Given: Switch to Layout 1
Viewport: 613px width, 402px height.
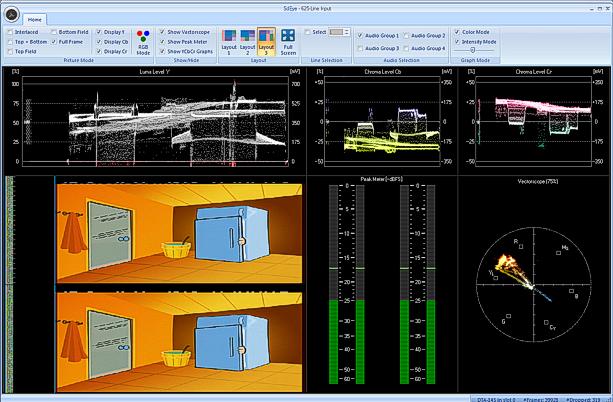Looking at the screenshot, I should click(x=227, y=40).
